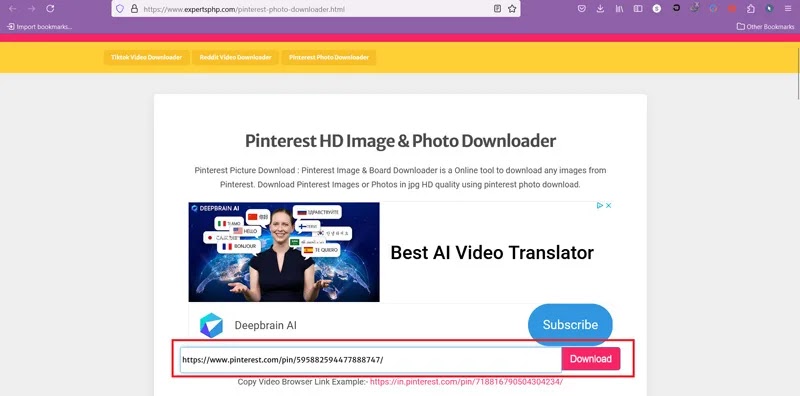Toggle reader view icon in address bar

coord(497,9)
